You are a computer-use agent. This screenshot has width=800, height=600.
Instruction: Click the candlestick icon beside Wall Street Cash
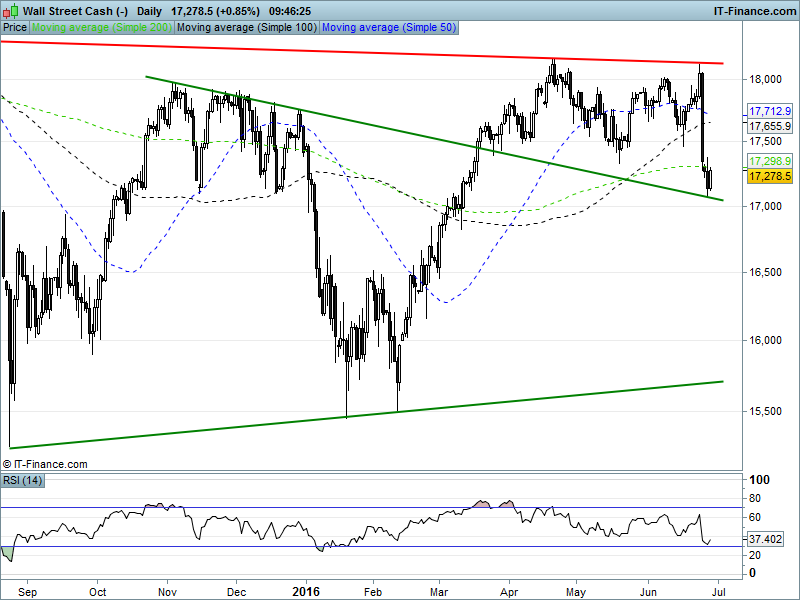(10, 11)
